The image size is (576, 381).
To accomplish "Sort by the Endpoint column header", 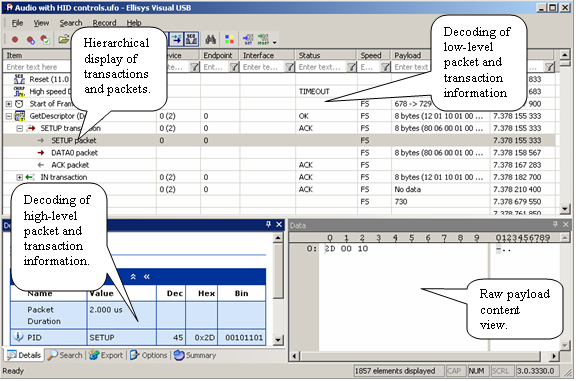I will [220, 55].
